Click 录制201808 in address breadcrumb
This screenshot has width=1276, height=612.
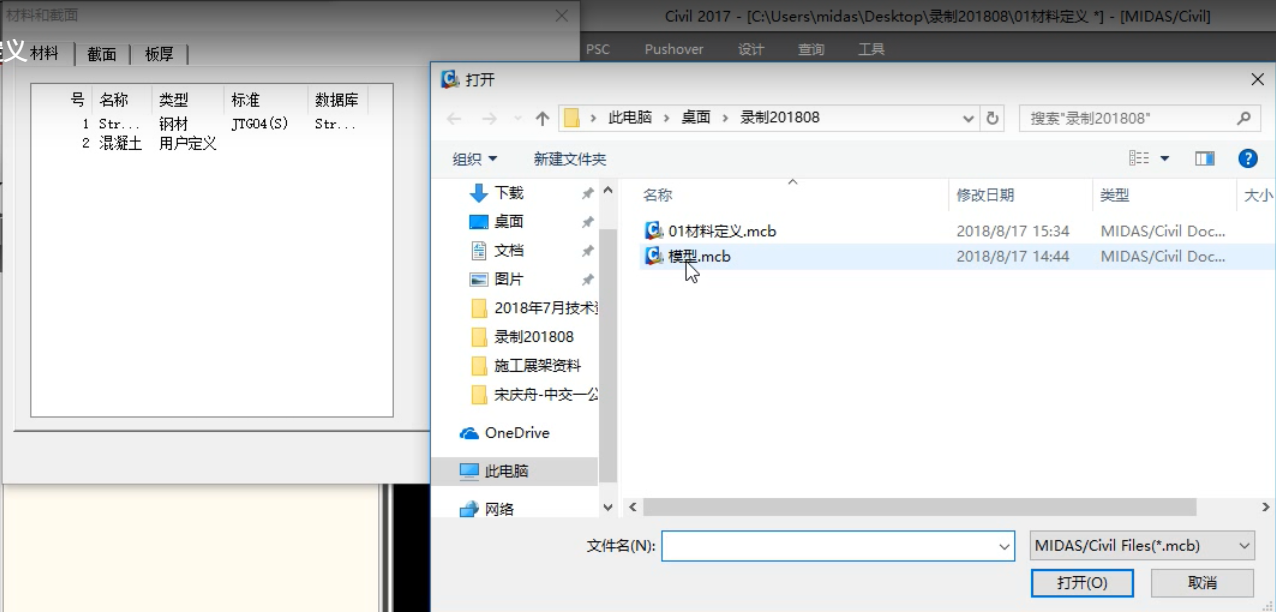click(x=780, y=118)
